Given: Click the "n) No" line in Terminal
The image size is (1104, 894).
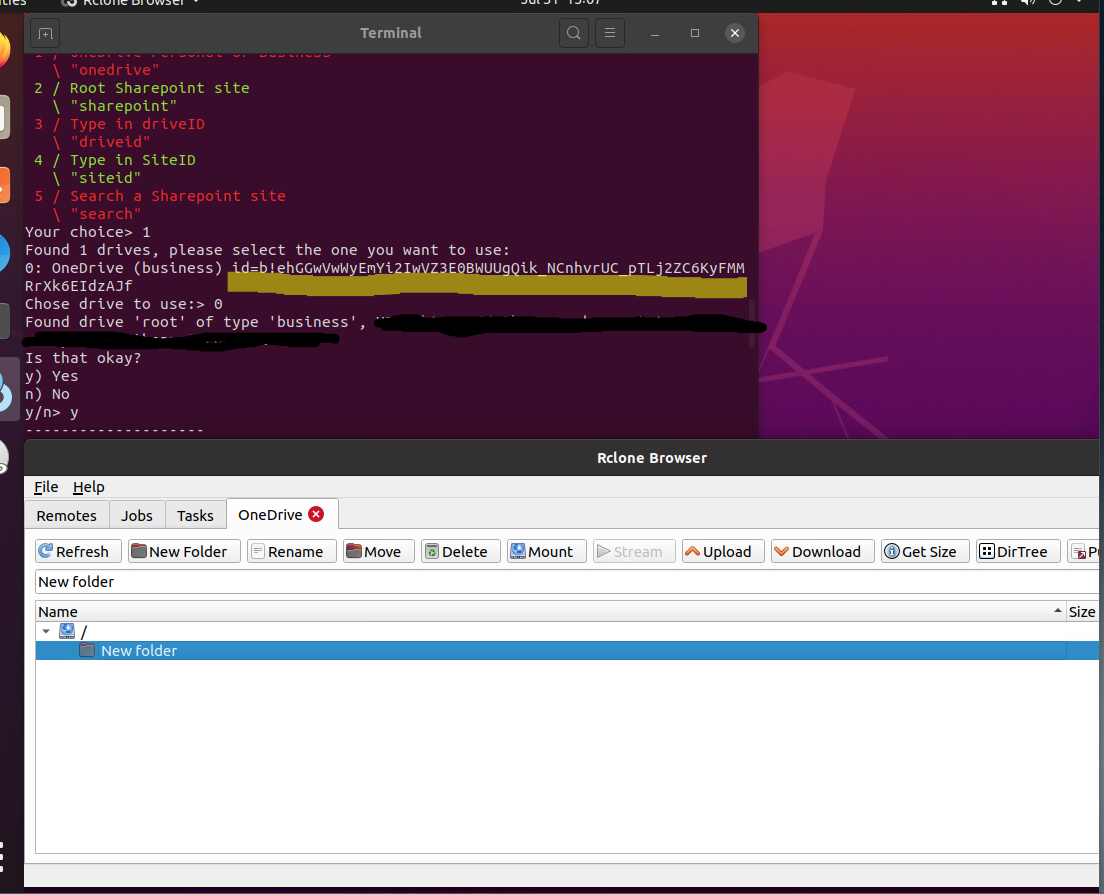Looking at the screenshot, I should (47, 394).
